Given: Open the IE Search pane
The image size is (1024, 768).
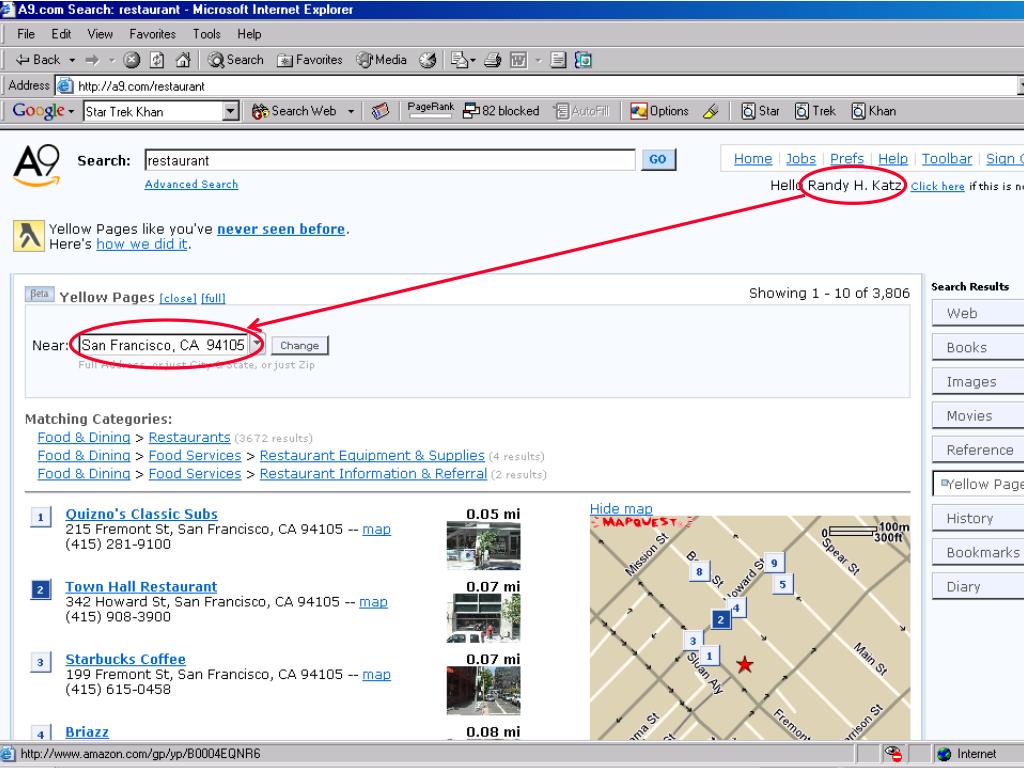Looking at the screenshot, I should click(235, 60).
